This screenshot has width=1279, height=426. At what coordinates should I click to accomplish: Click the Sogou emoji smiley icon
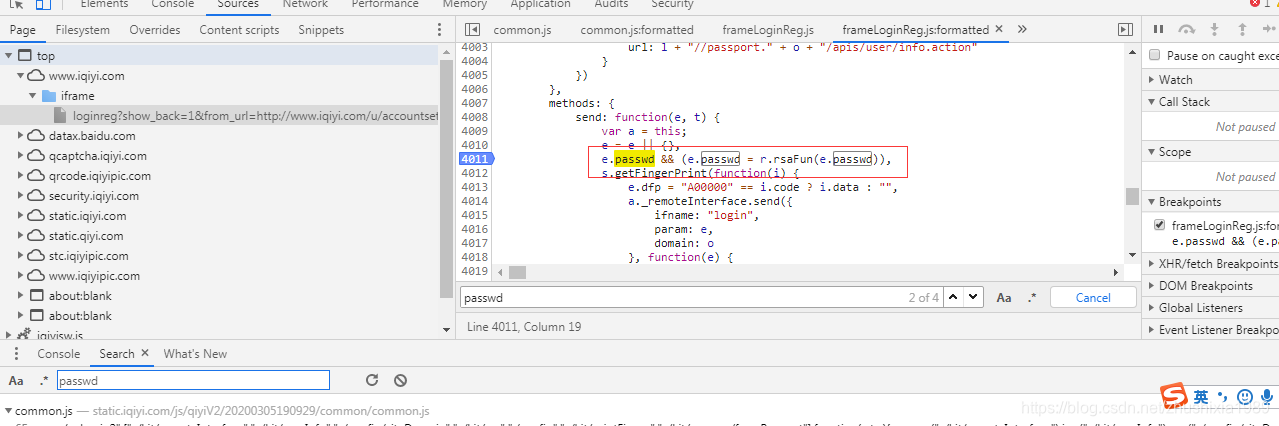(x=1245, y=397)
